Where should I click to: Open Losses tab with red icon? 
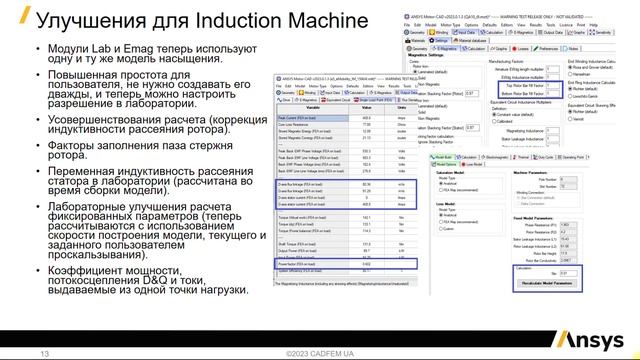pos(520,49)
